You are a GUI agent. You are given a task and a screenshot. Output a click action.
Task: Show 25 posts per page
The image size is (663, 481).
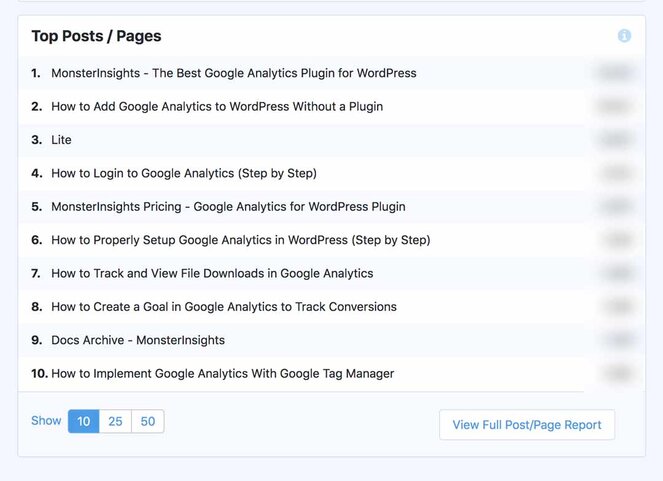(x=116, y=422)
